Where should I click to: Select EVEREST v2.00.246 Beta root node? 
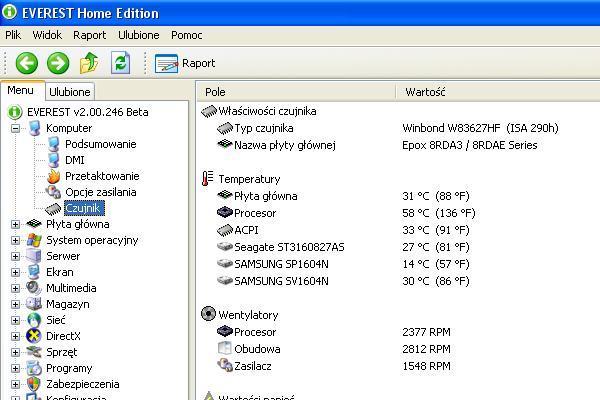[x=88, y=112]
